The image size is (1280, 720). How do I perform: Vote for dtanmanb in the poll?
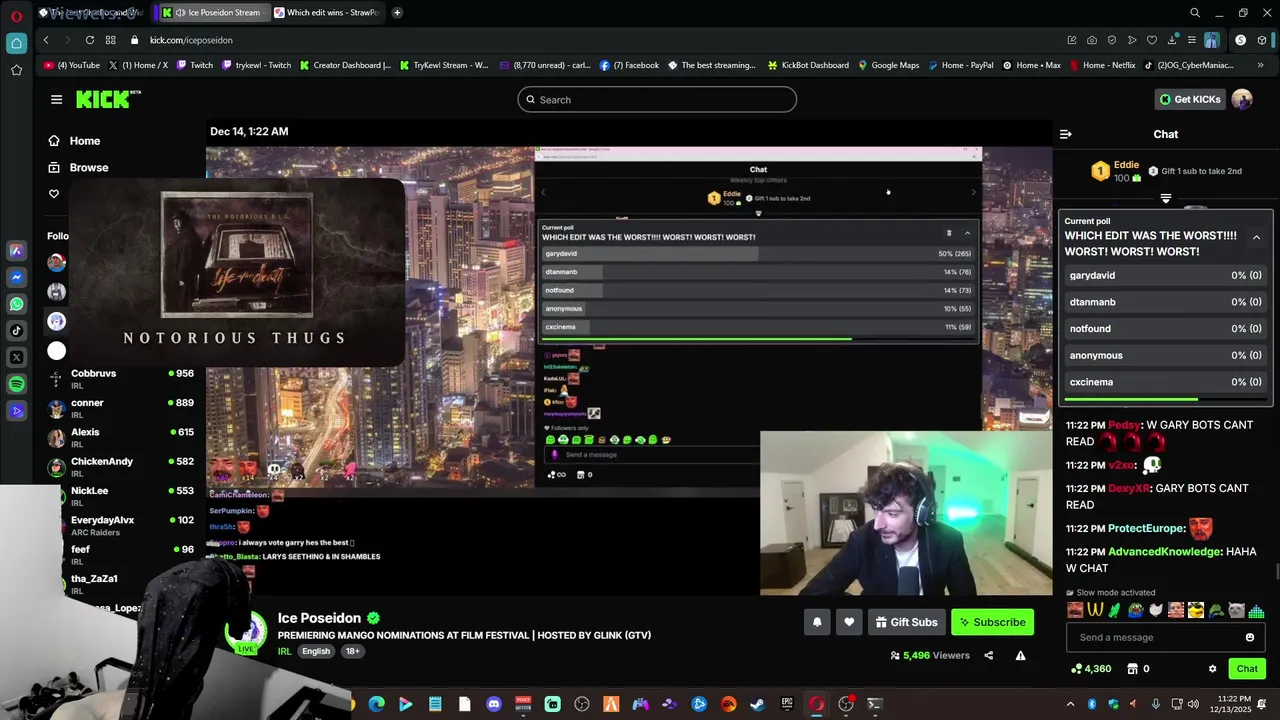1165,302
